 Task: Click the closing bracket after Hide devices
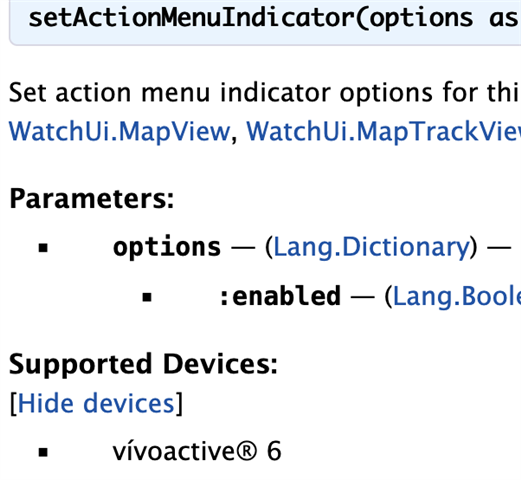[x=179, y=404]
